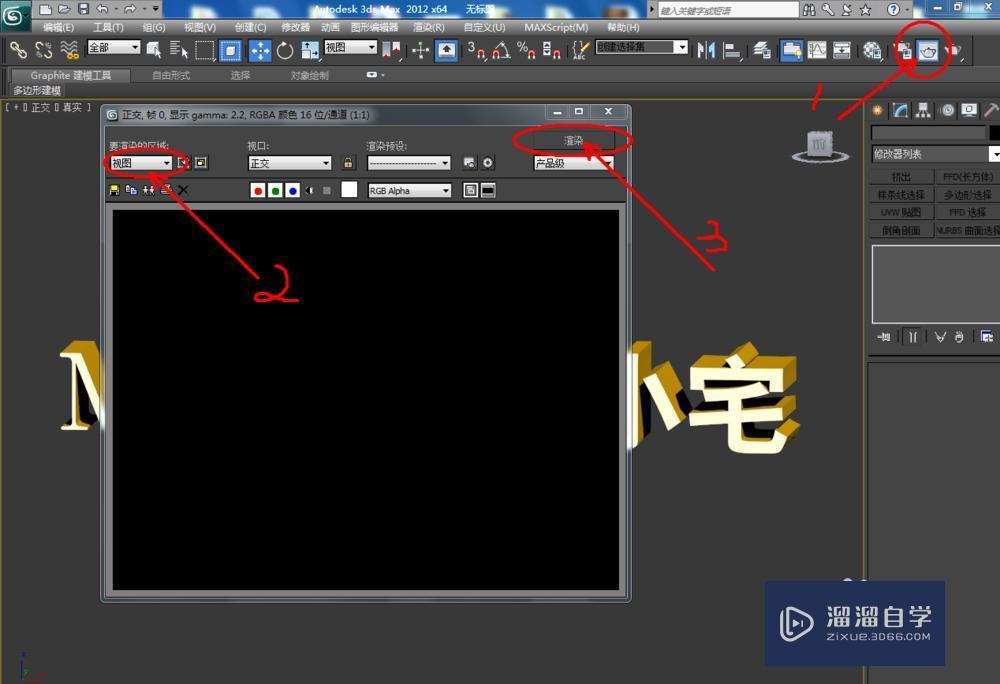Click the Select by Name toolbar icon
1000x684 pixels.
[x=178, y=49]
